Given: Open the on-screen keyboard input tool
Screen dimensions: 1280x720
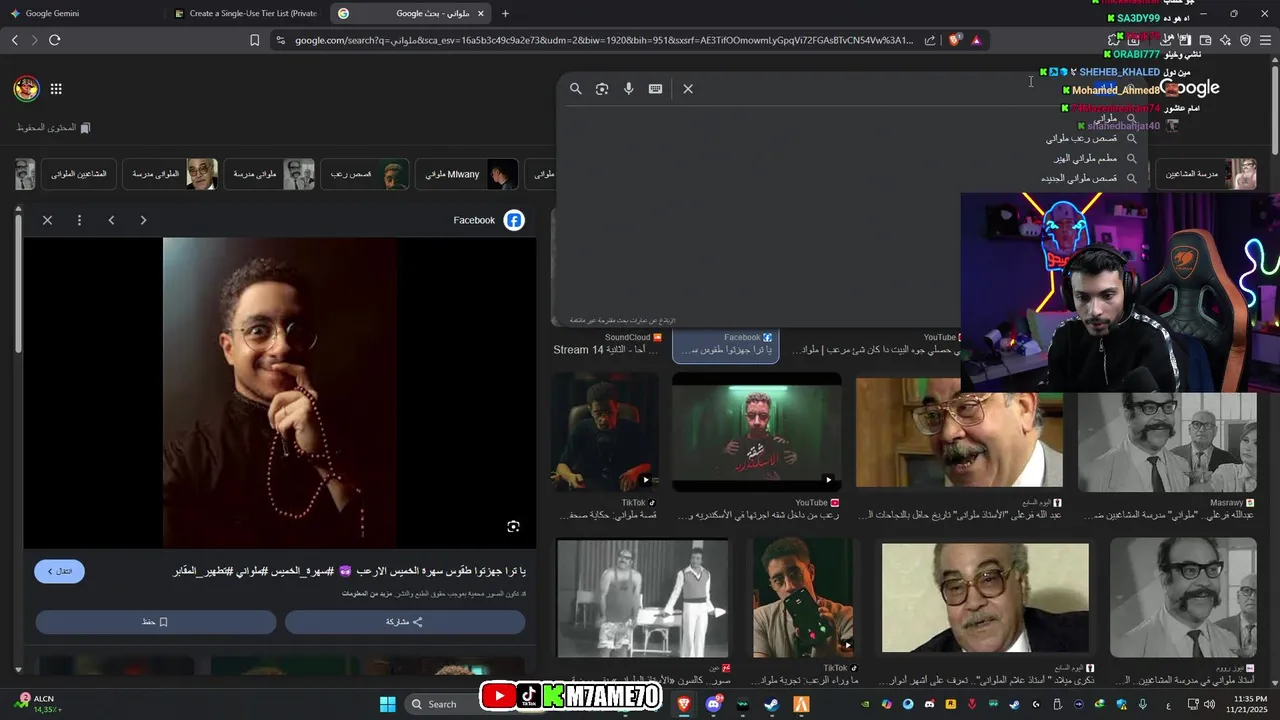Looking at the screenshot, I should click(655, 89).
